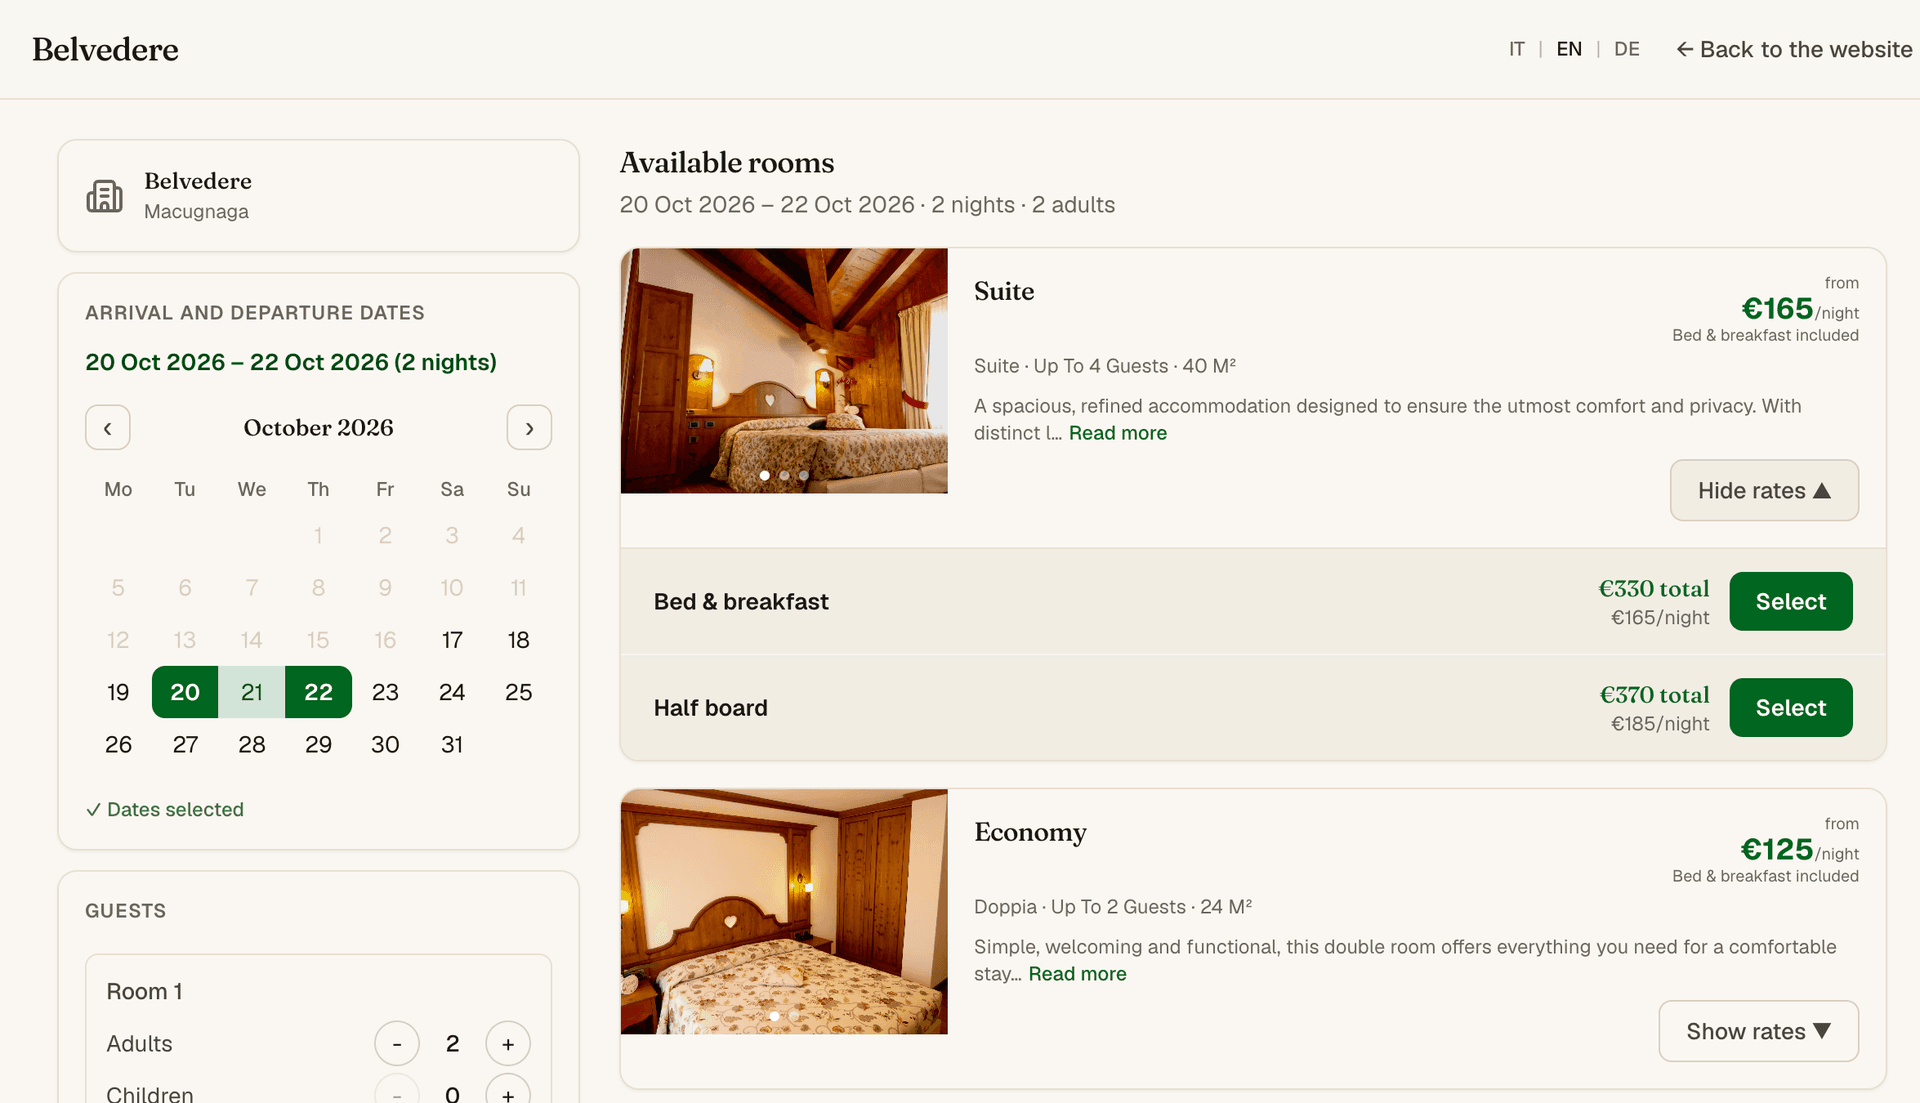Click the Economy room title

pos(1030,832)
